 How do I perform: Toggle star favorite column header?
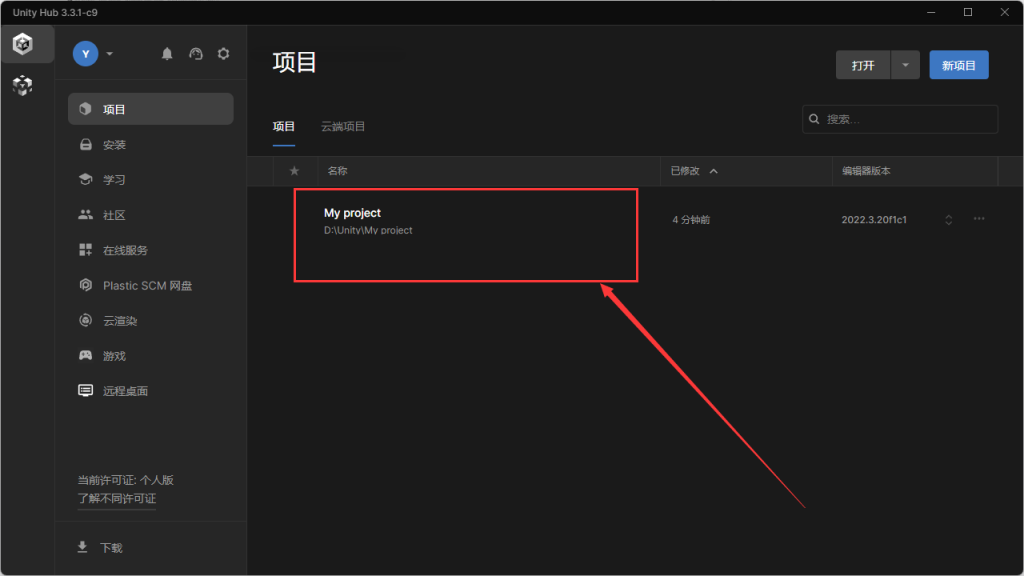[294, 171]
